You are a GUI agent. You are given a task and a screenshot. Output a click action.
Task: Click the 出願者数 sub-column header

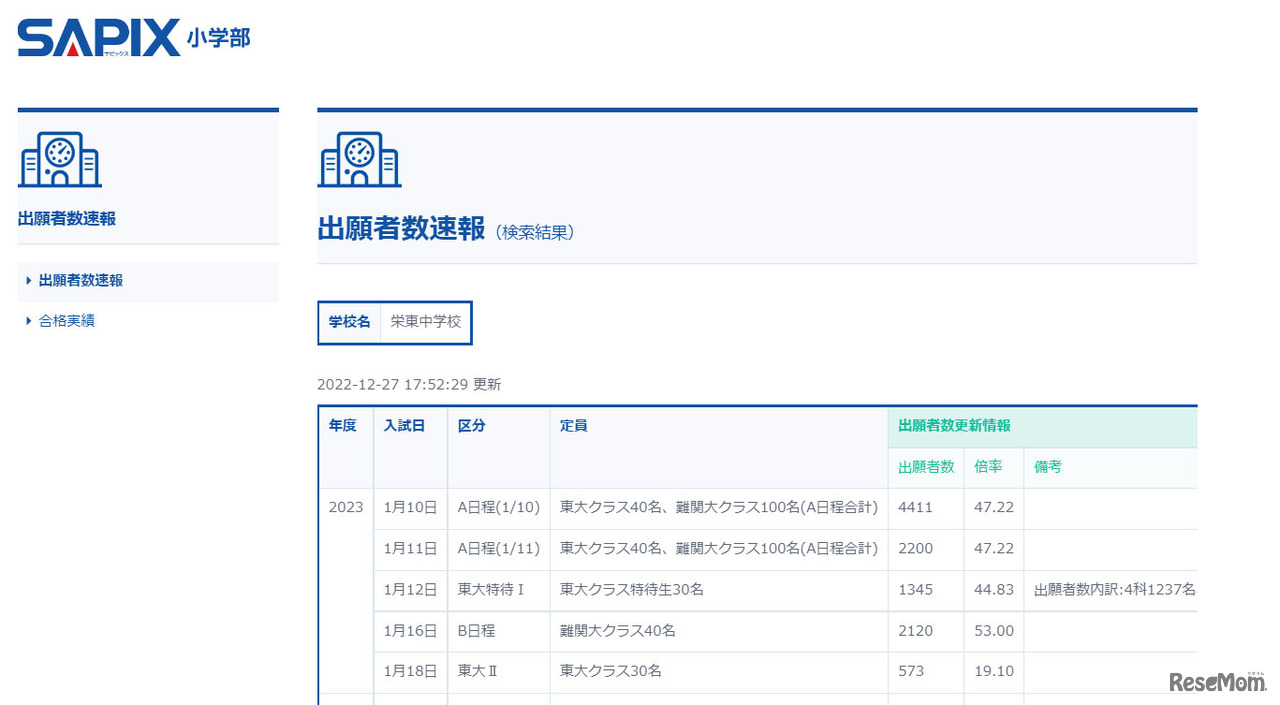tap(926, 467)
